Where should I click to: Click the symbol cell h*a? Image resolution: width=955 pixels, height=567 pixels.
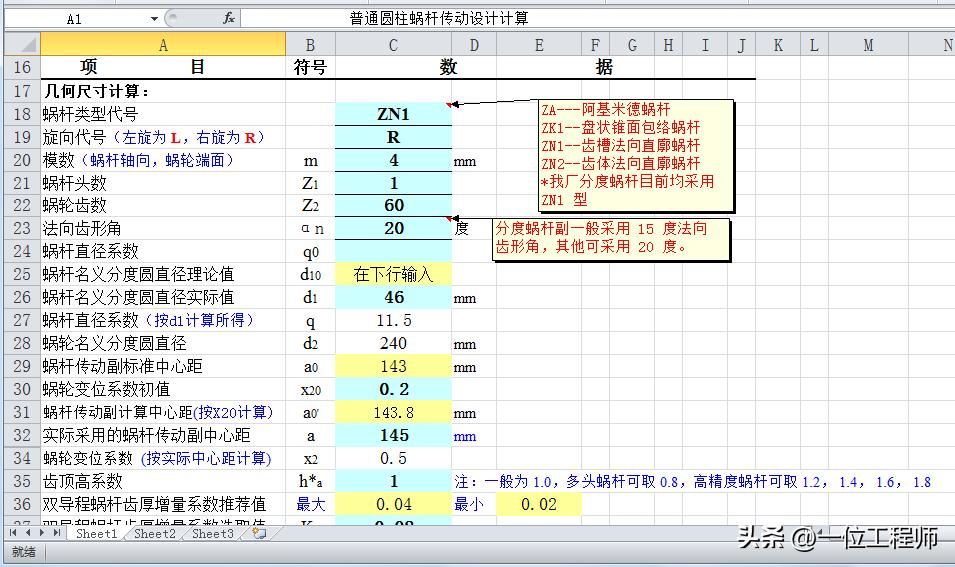pos(310,481)
